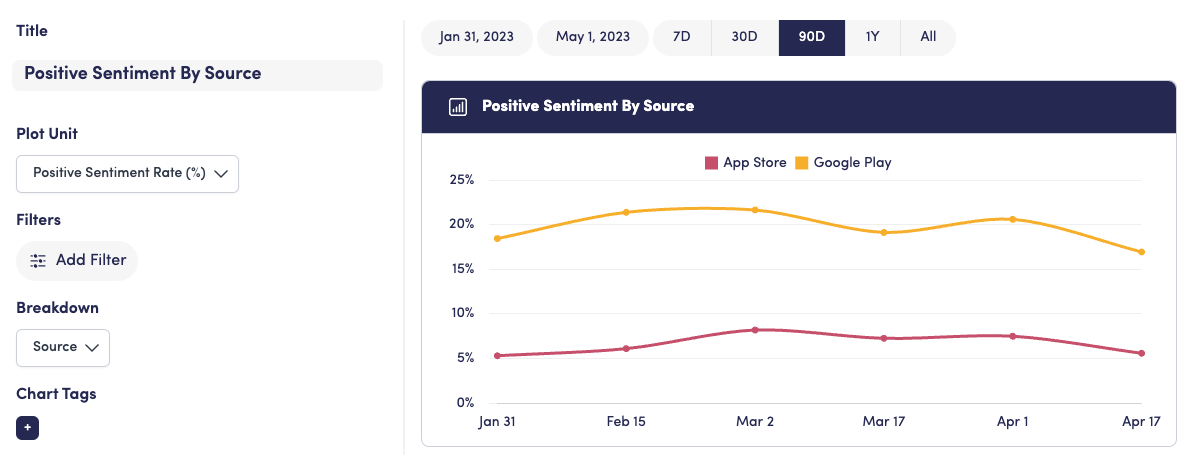Click Google Play data point at Mar 2
1192x455 pixels.
(x=755, y=210)
